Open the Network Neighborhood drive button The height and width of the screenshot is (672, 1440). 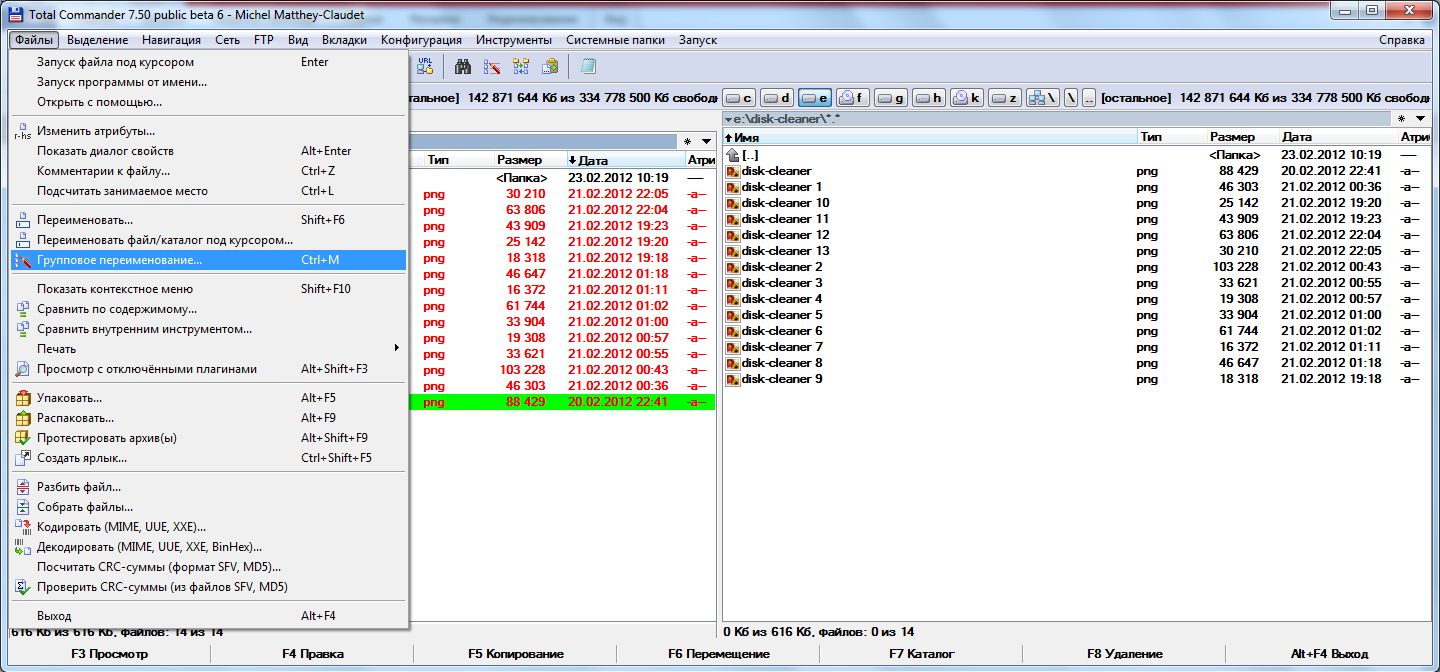click(1043, 98)
